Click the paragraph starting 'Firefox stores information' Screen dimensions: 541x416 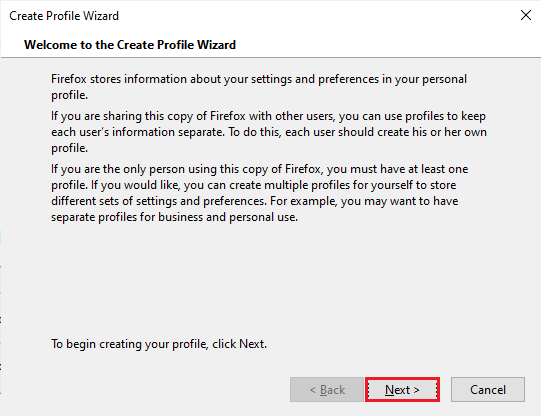point(259,87)
